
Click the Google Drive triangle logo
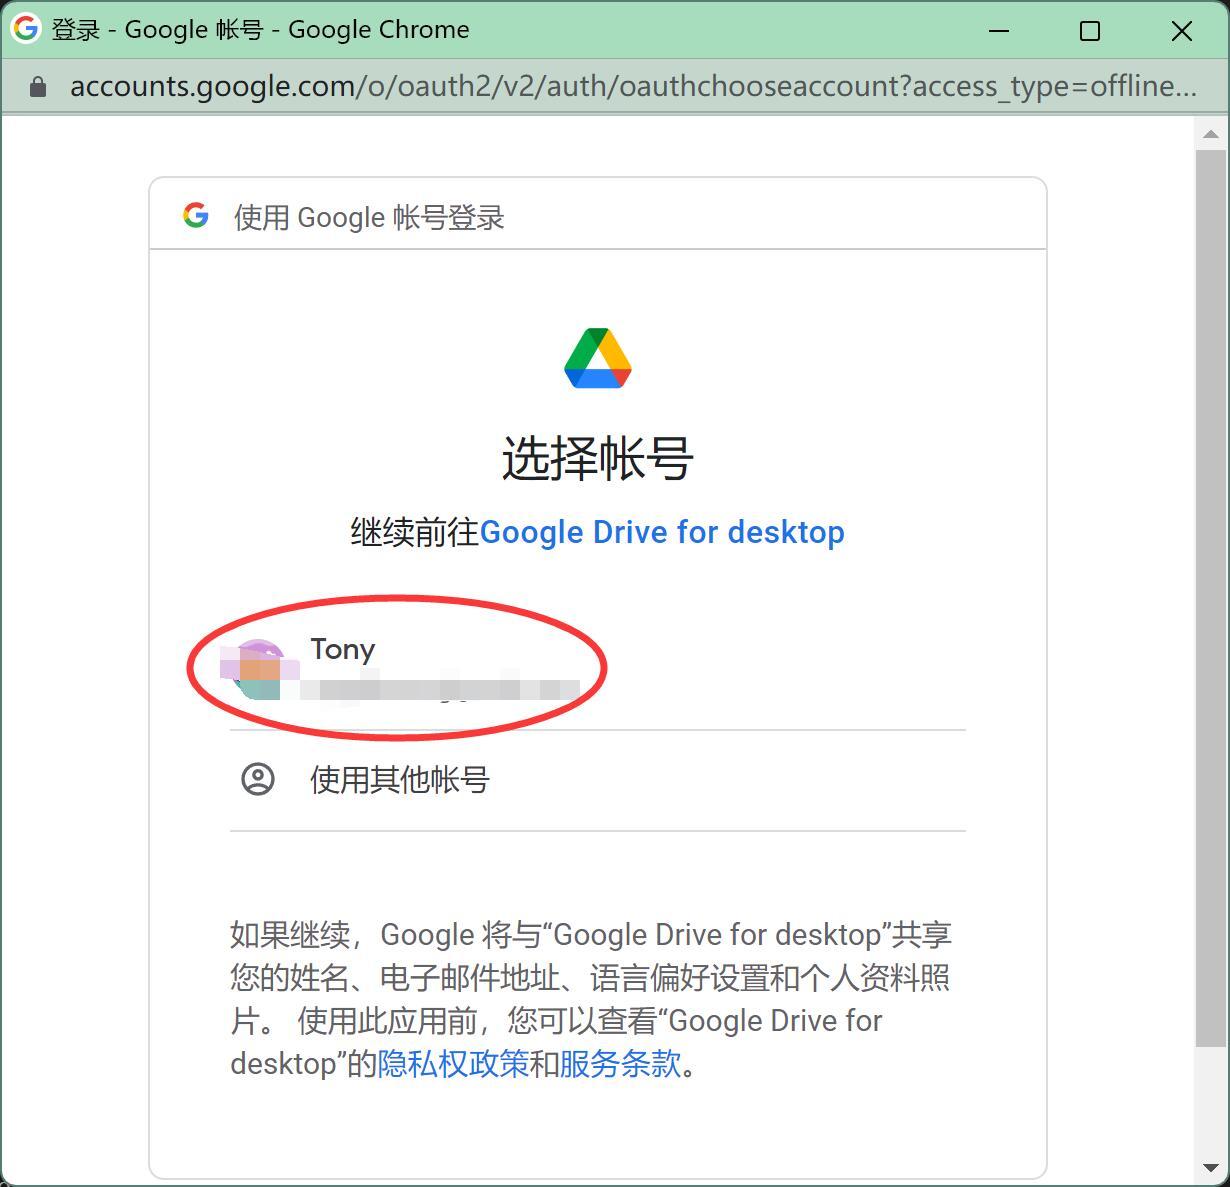pos(598,358)
